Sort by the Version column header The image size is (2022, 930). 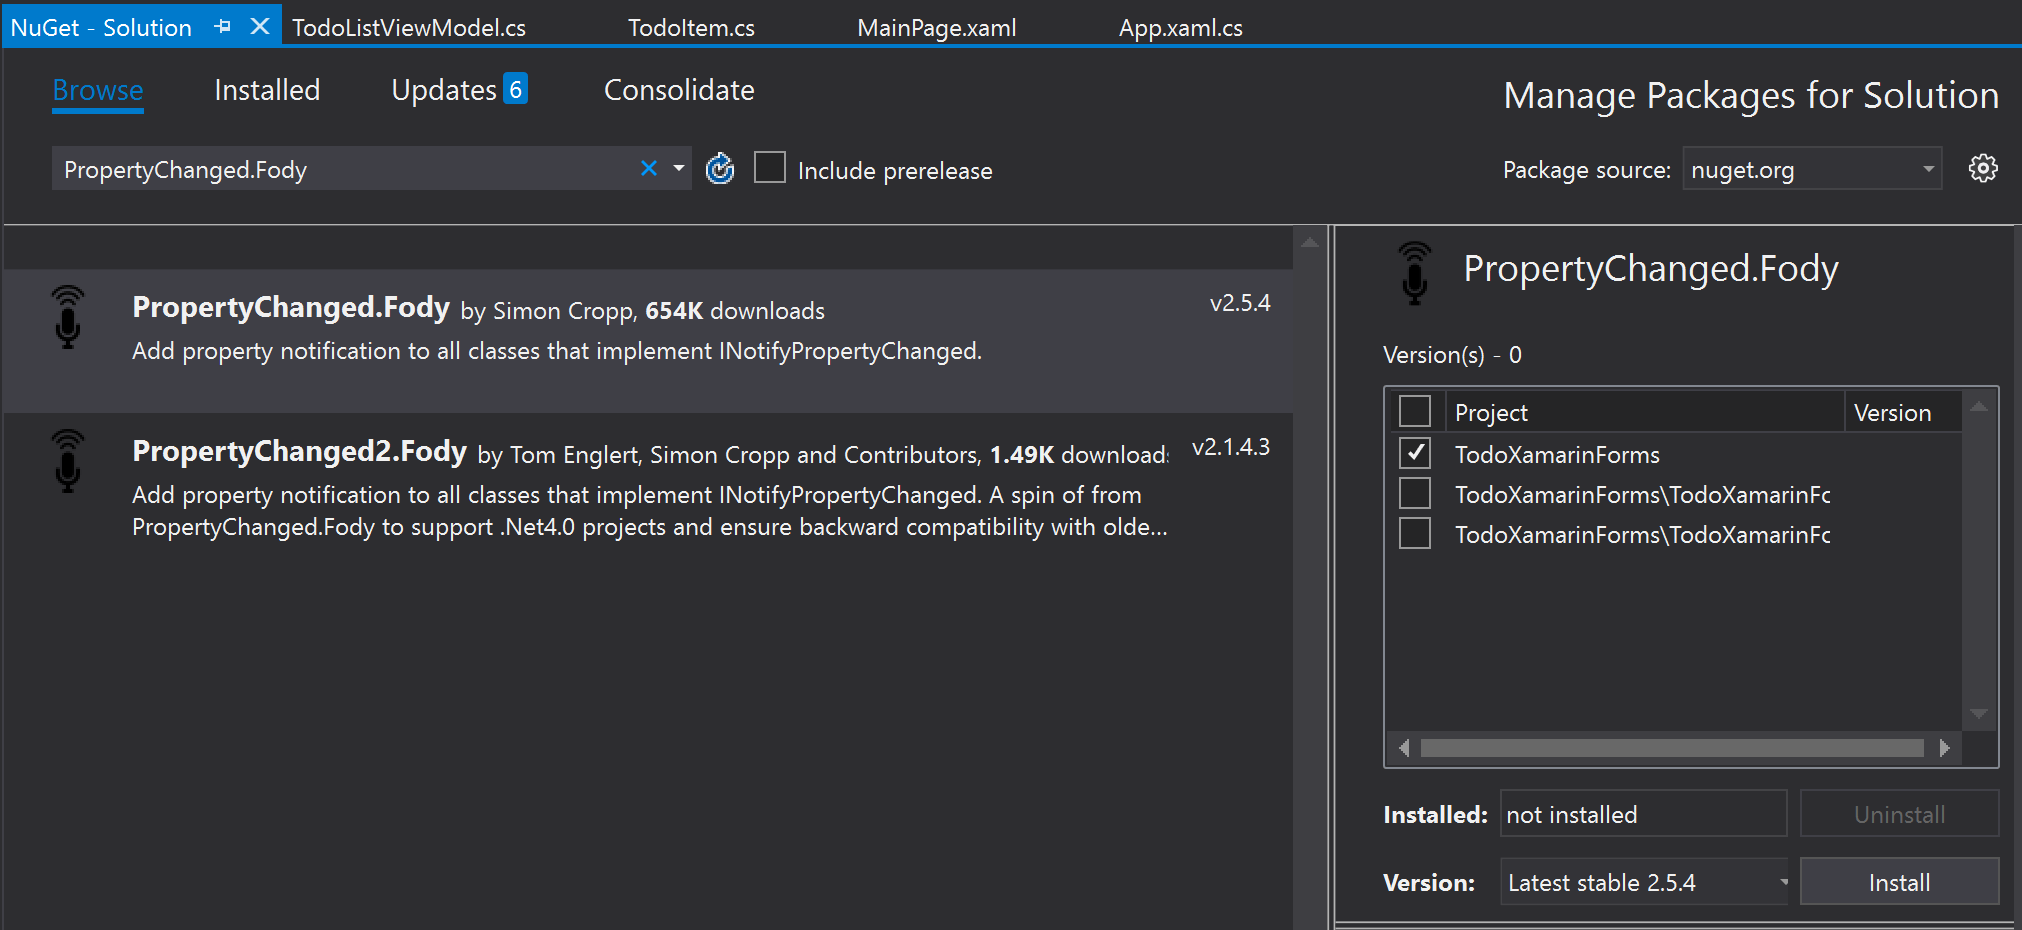(x=1902, y=412)
